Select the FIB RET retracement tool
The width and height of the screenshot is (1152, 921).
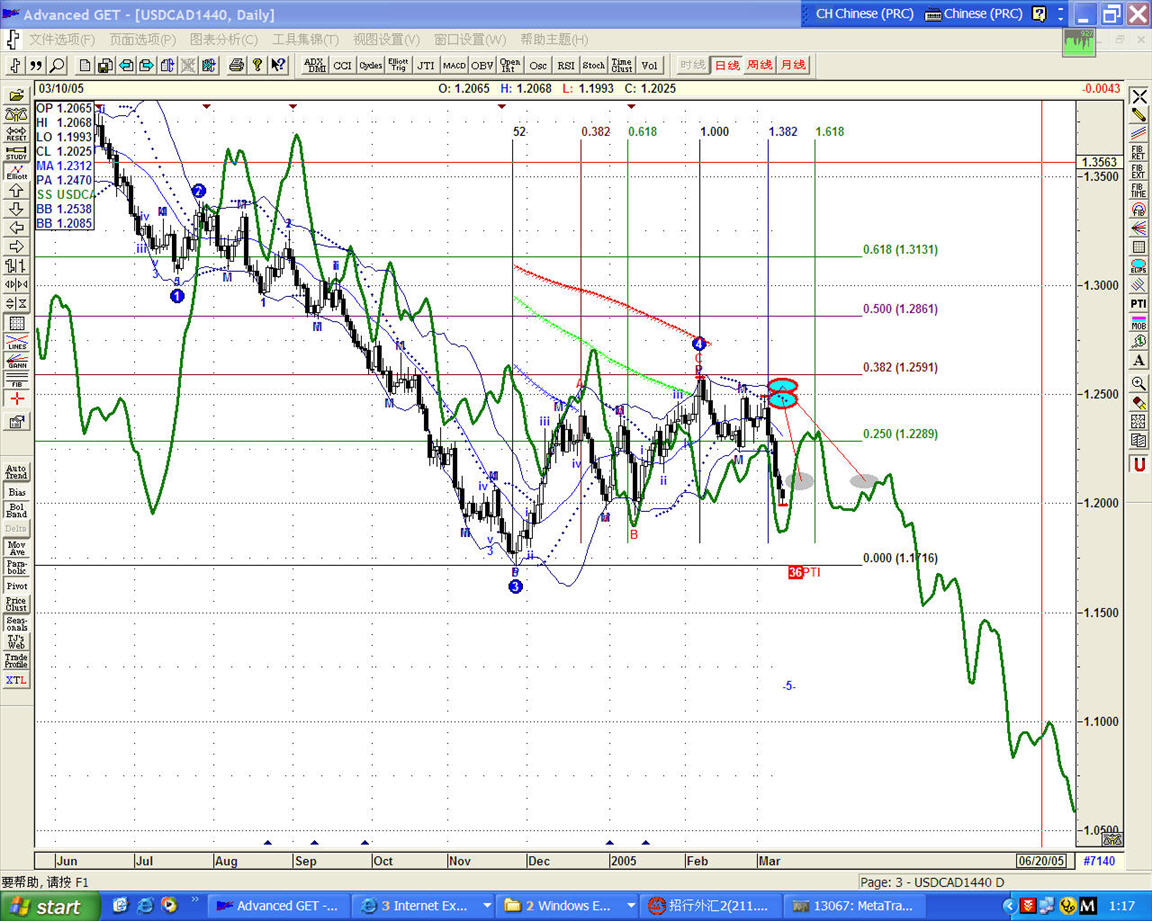tap(1138, 153)
